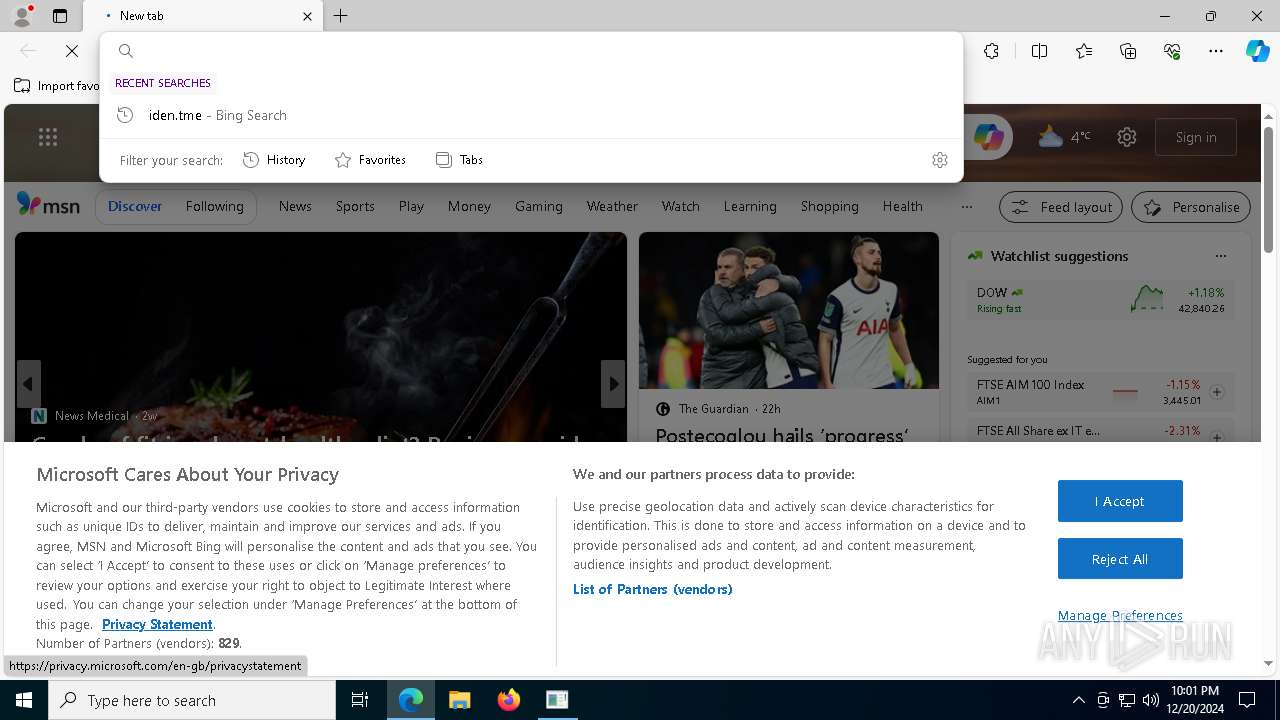Add FTSE All Share ex IT to watchlist
This screenshot has height=720, width=1280.
[x=1217, y=437]
